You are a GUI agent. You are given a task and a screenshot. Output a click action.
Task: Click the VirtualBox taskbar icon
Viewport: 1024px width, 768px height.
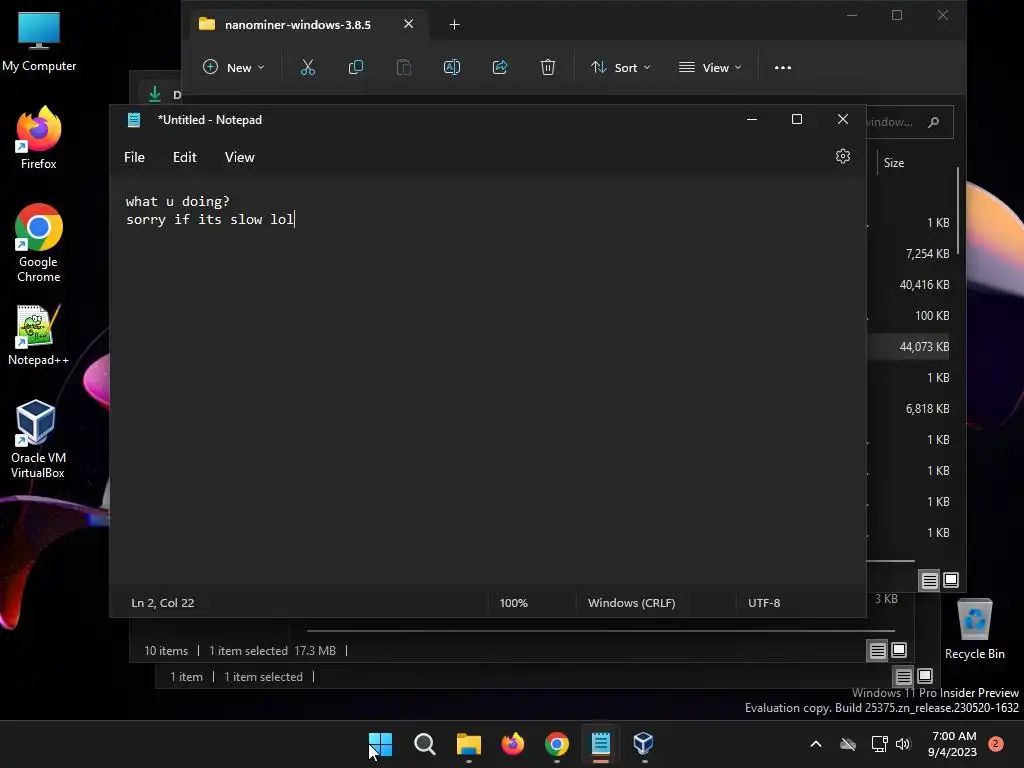644,744
